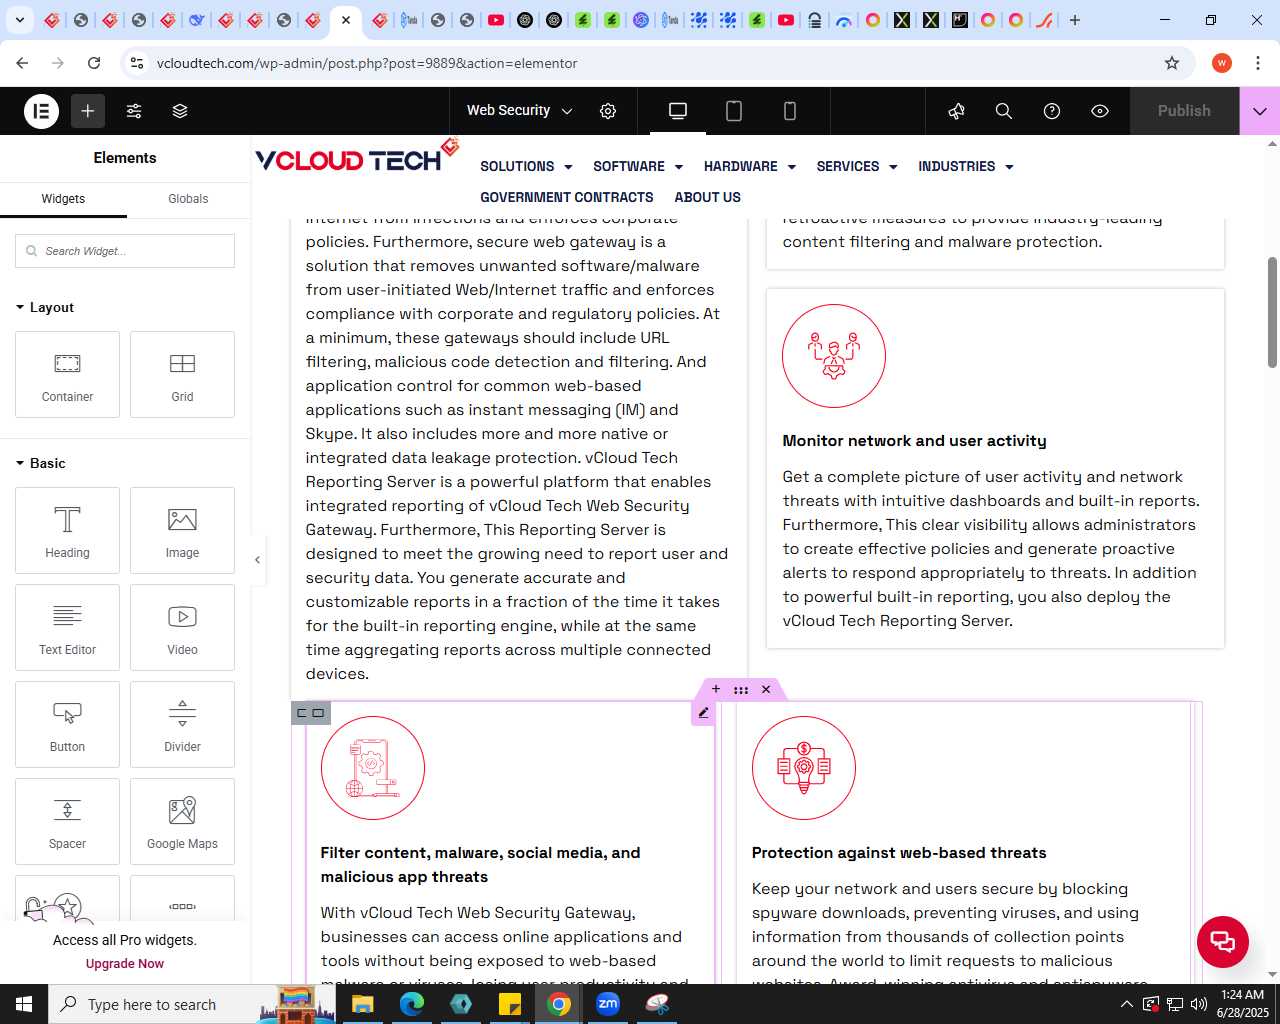Click the Add Element plus button
Image resolution: width=1280 pixels, height=1024 pixels.
point(88,111)
